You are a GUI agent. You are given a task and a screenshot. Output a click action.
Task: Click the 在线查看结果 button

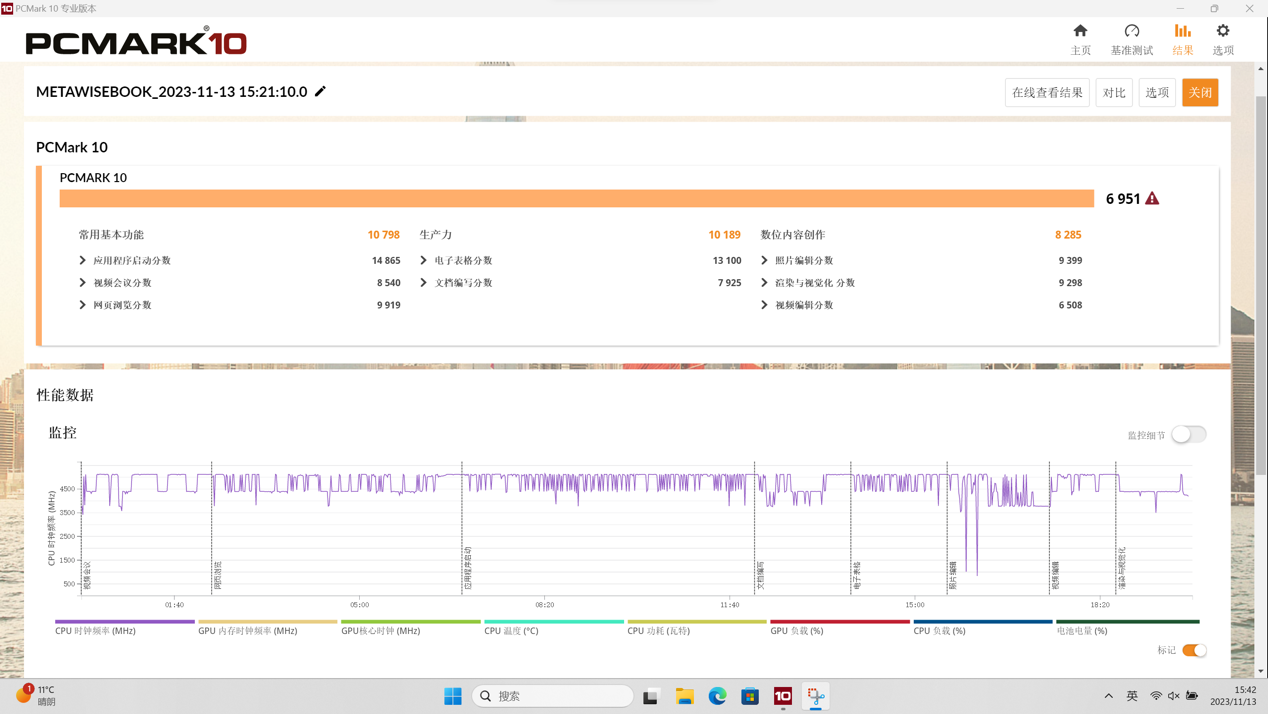coord(1047,93)
